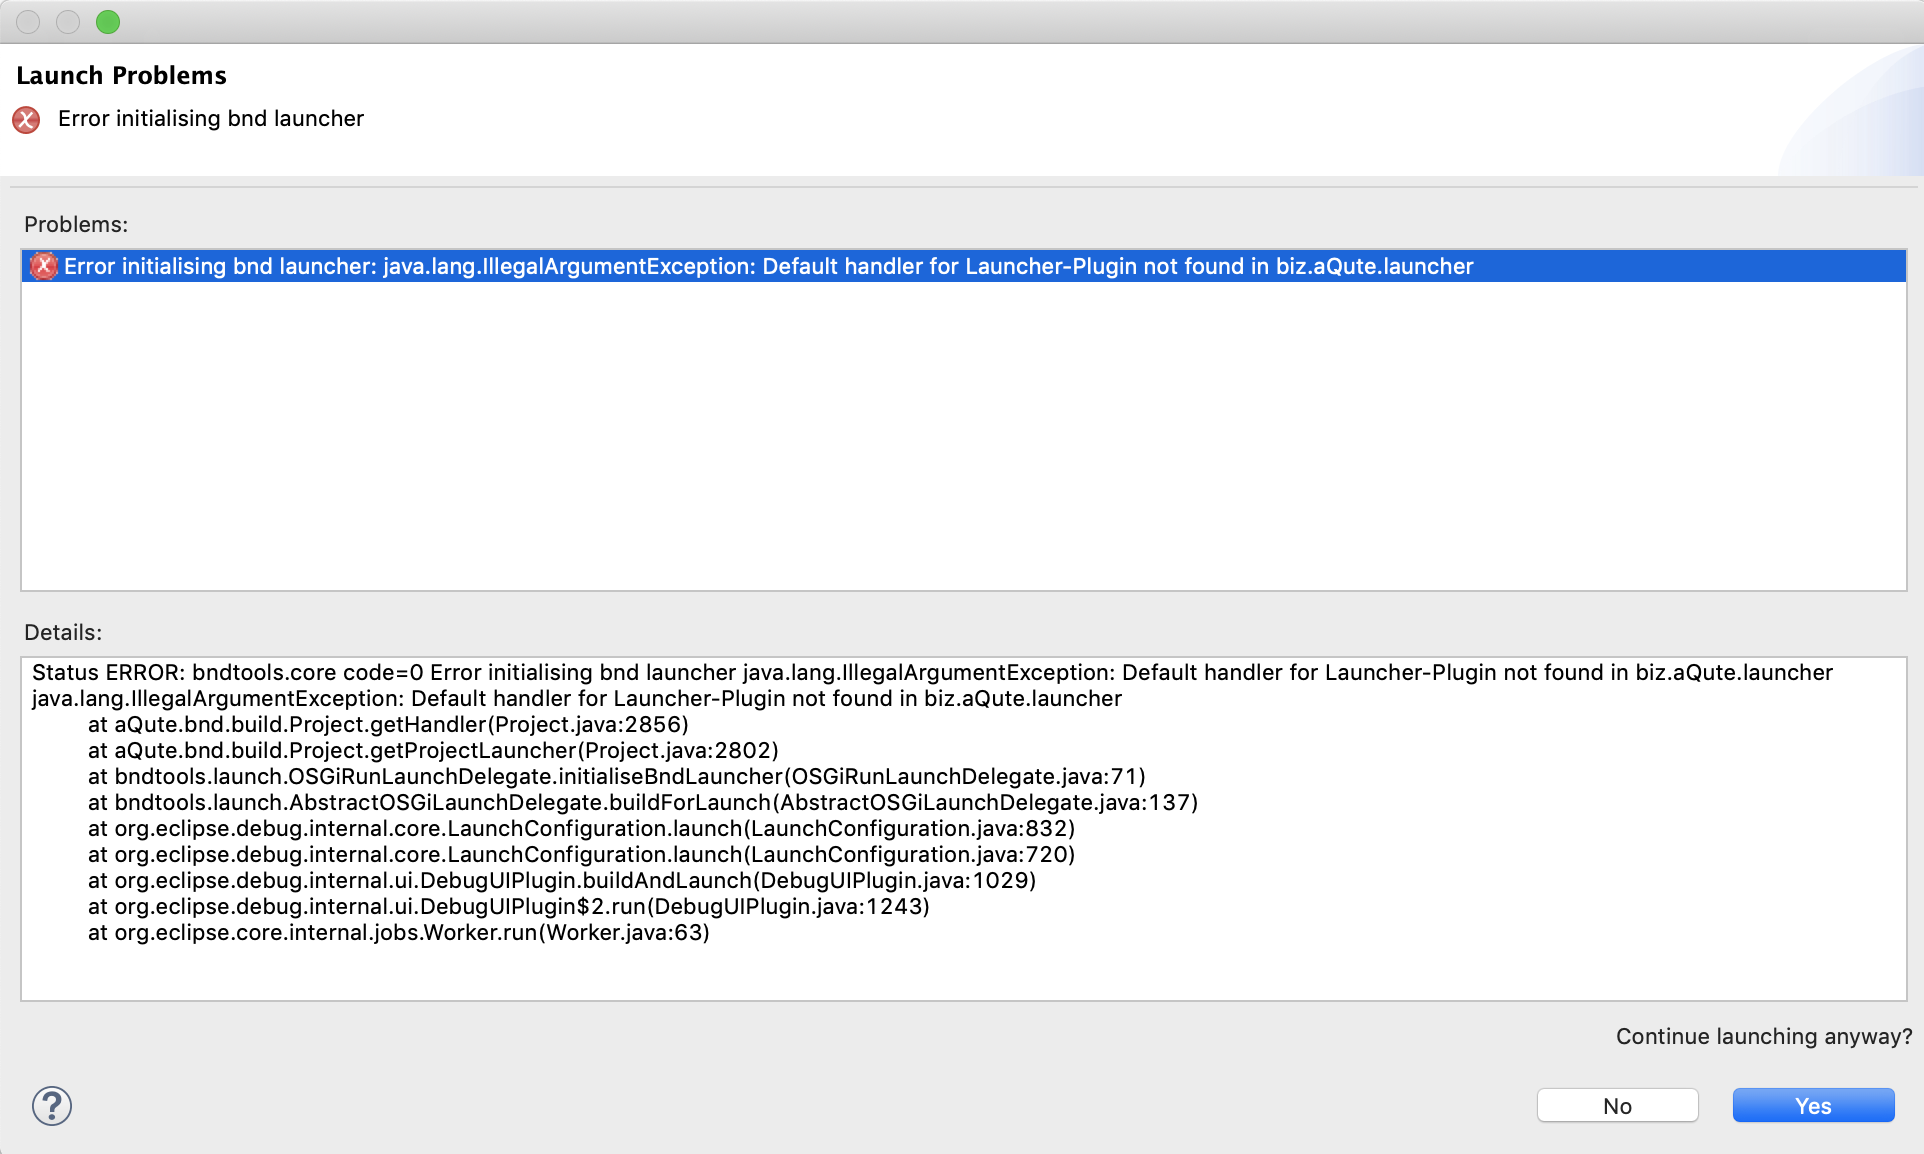Click the LaunchConfiguration.java:720 stack line
1924x1154 pixels.
point(581,854)
